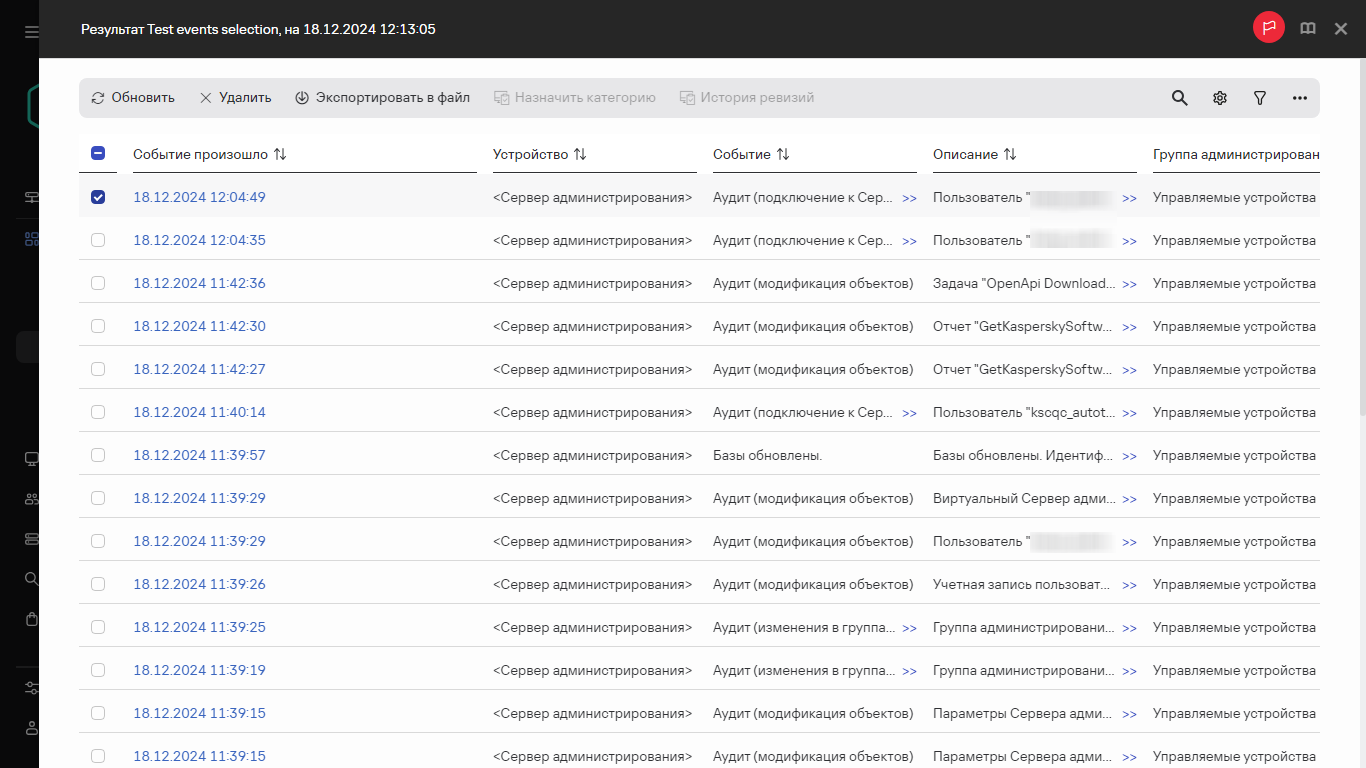Check the 18.12.2024 11:42:36 event row

click(x=98, y=283)
